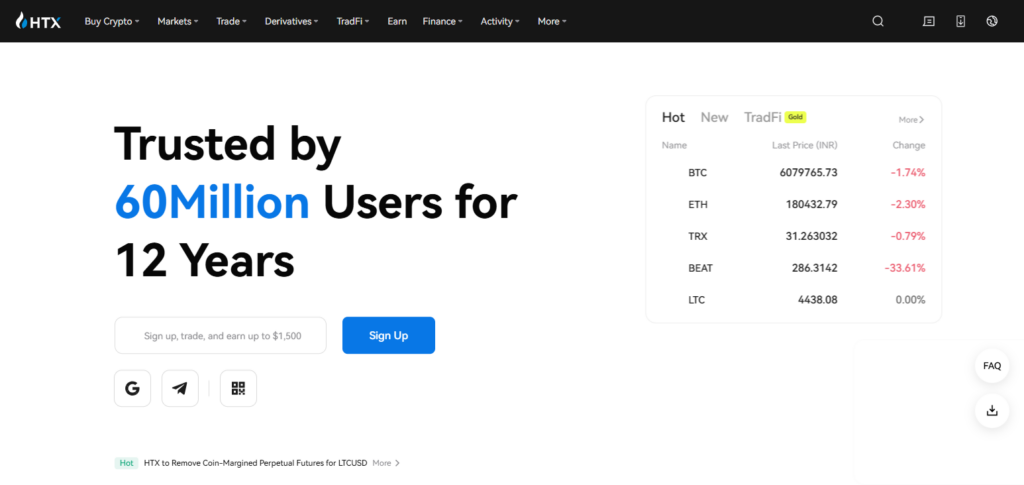
Task: Click the Name column header
Action: pos(674,146)
